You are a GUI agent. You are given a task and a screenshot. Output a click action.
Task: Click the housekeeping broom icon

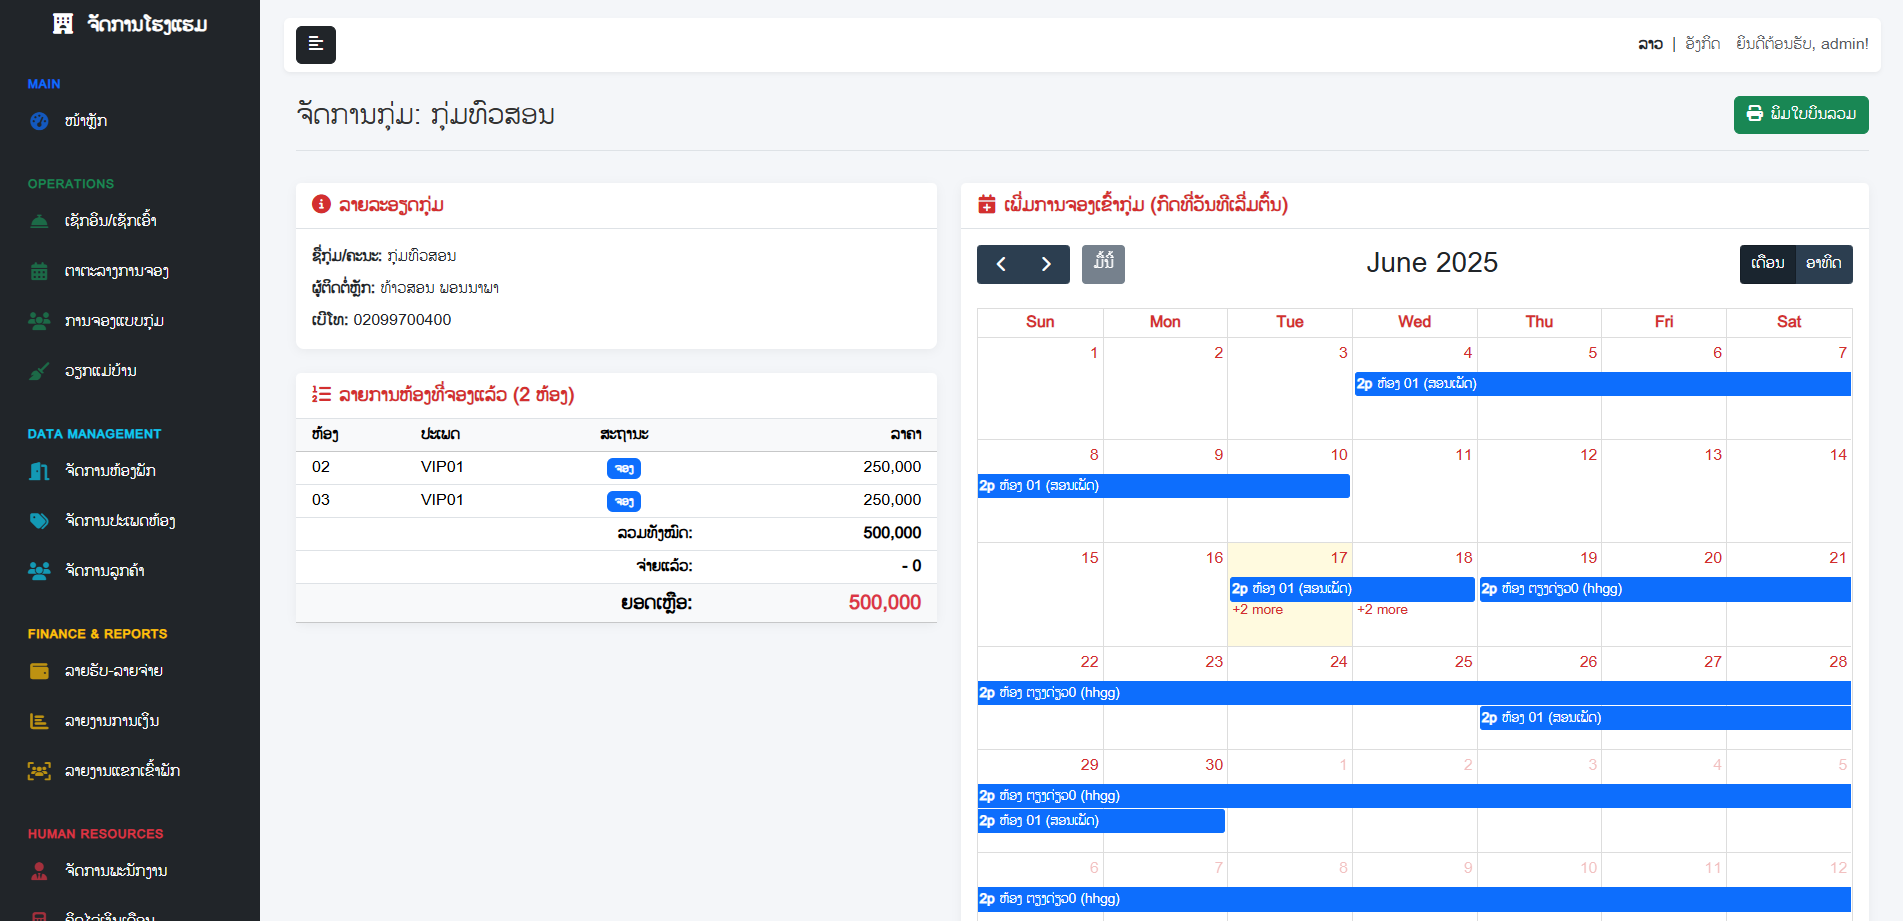[39, 371]
